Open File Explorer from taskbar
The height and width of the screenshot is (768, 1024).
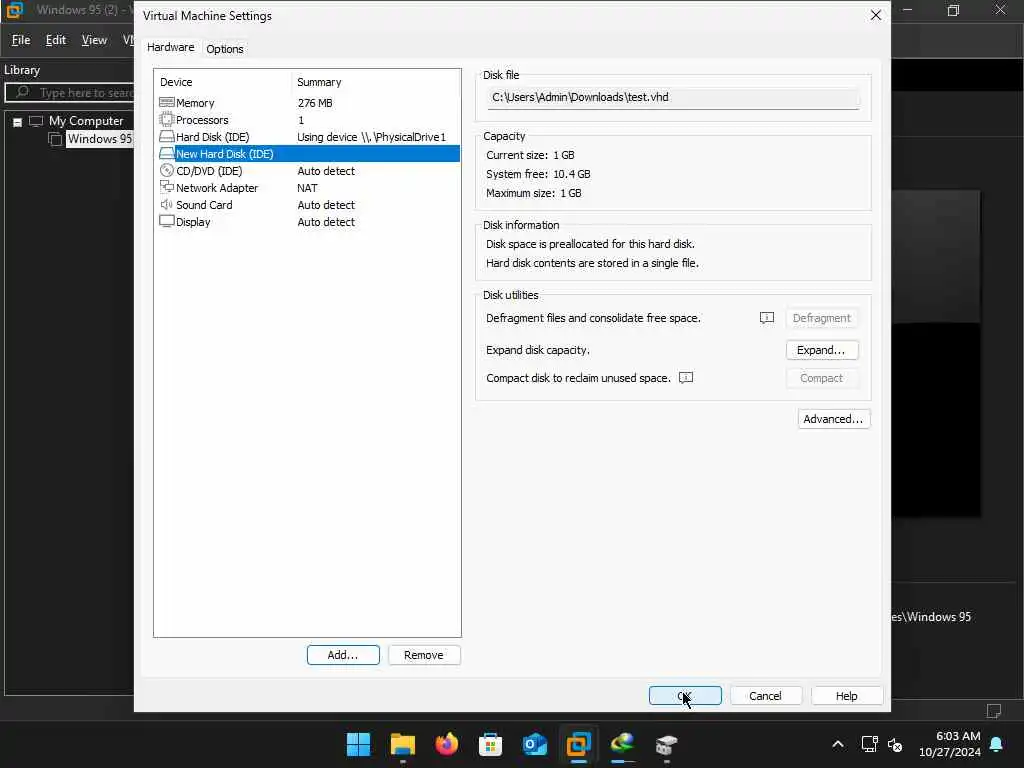[x=402, y=744]
